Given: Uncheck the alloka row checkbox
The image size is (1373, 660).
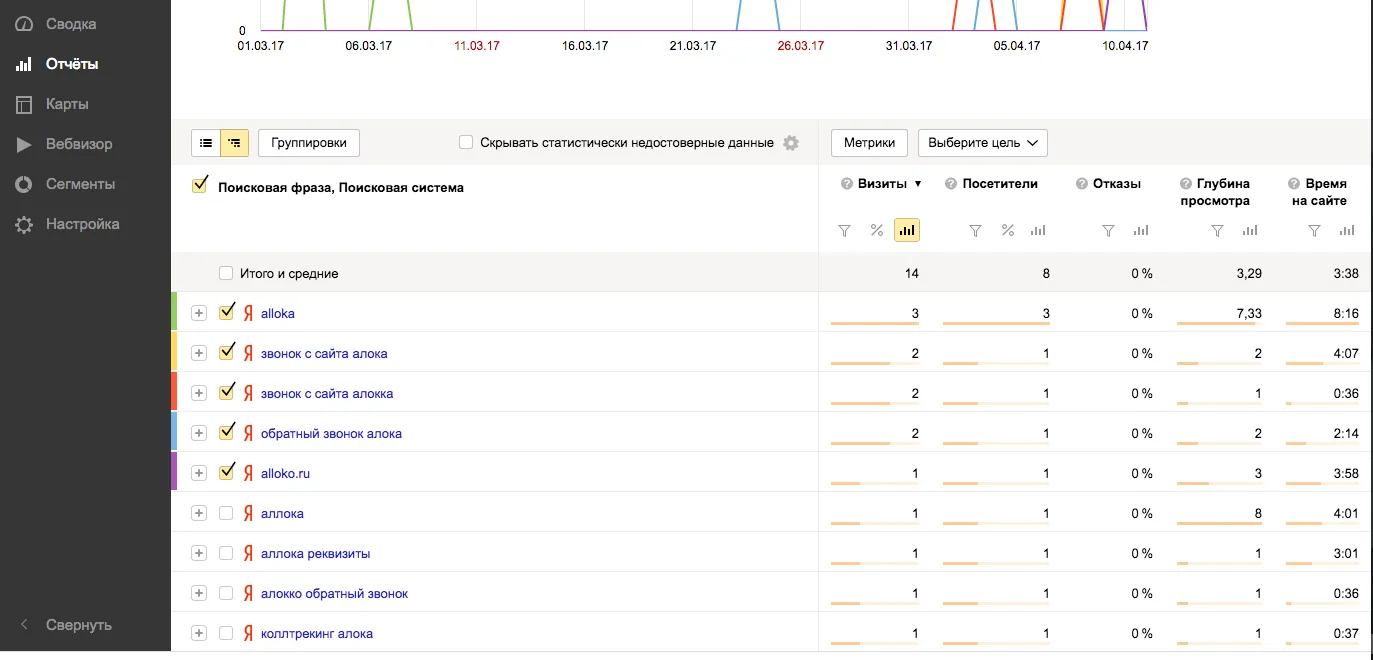Looking at the screenshot, I should coord(226,312).
